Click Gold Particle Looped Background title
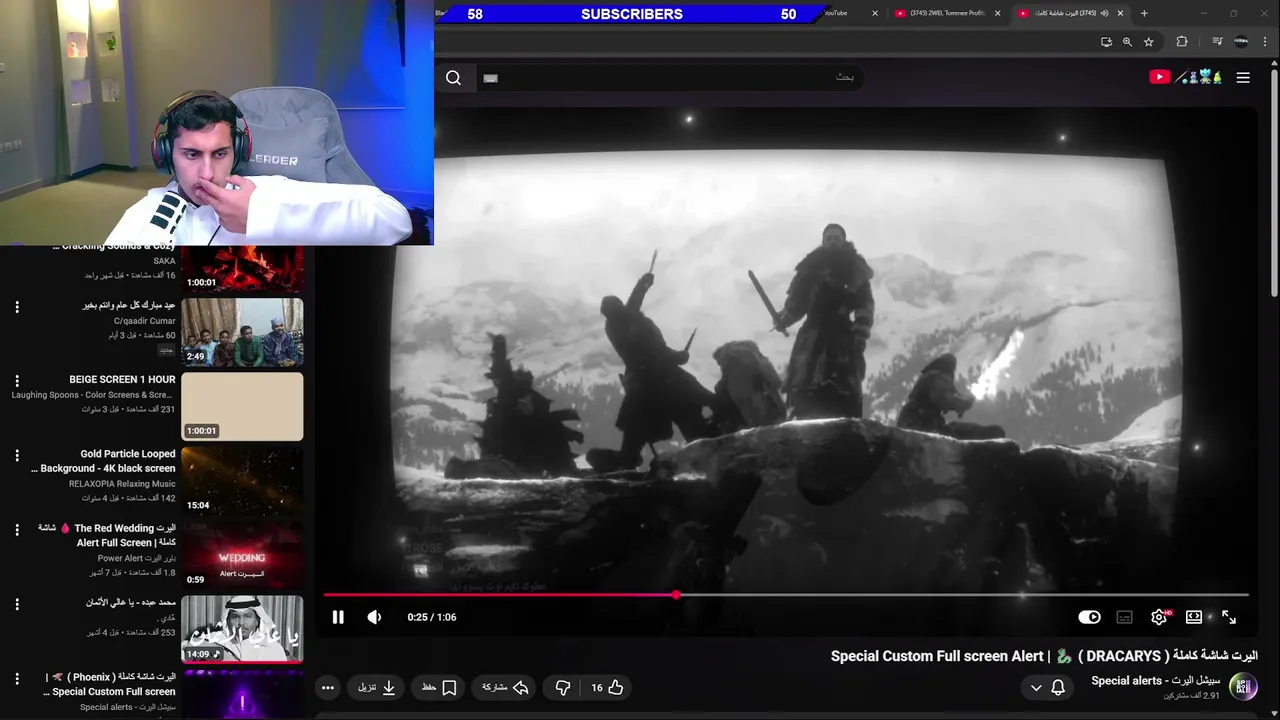Image resolution: width=1280 pixels, height=720 pixels. coord(103,461)
